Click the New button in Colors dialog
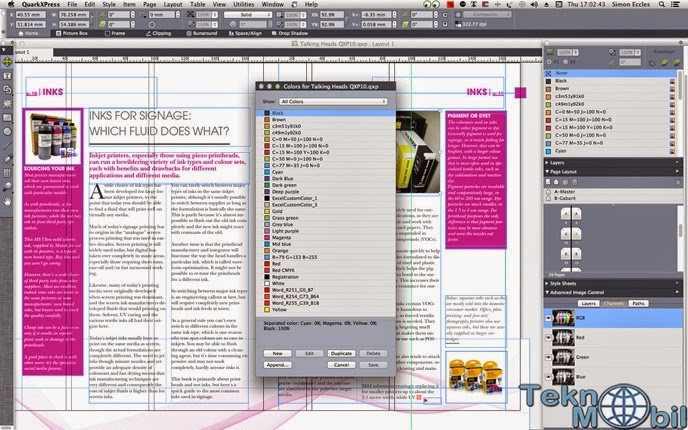Screen dimensions: 688x430 pos(277,353)
